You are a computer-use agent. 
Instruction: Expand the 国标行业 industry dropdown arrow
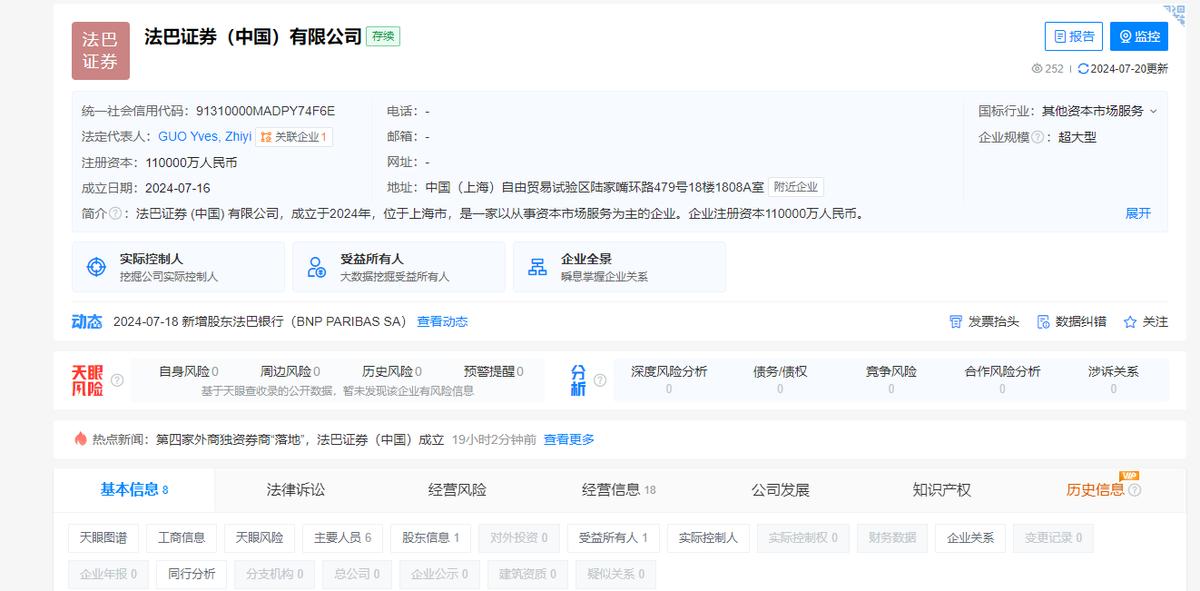(1153, 112)
